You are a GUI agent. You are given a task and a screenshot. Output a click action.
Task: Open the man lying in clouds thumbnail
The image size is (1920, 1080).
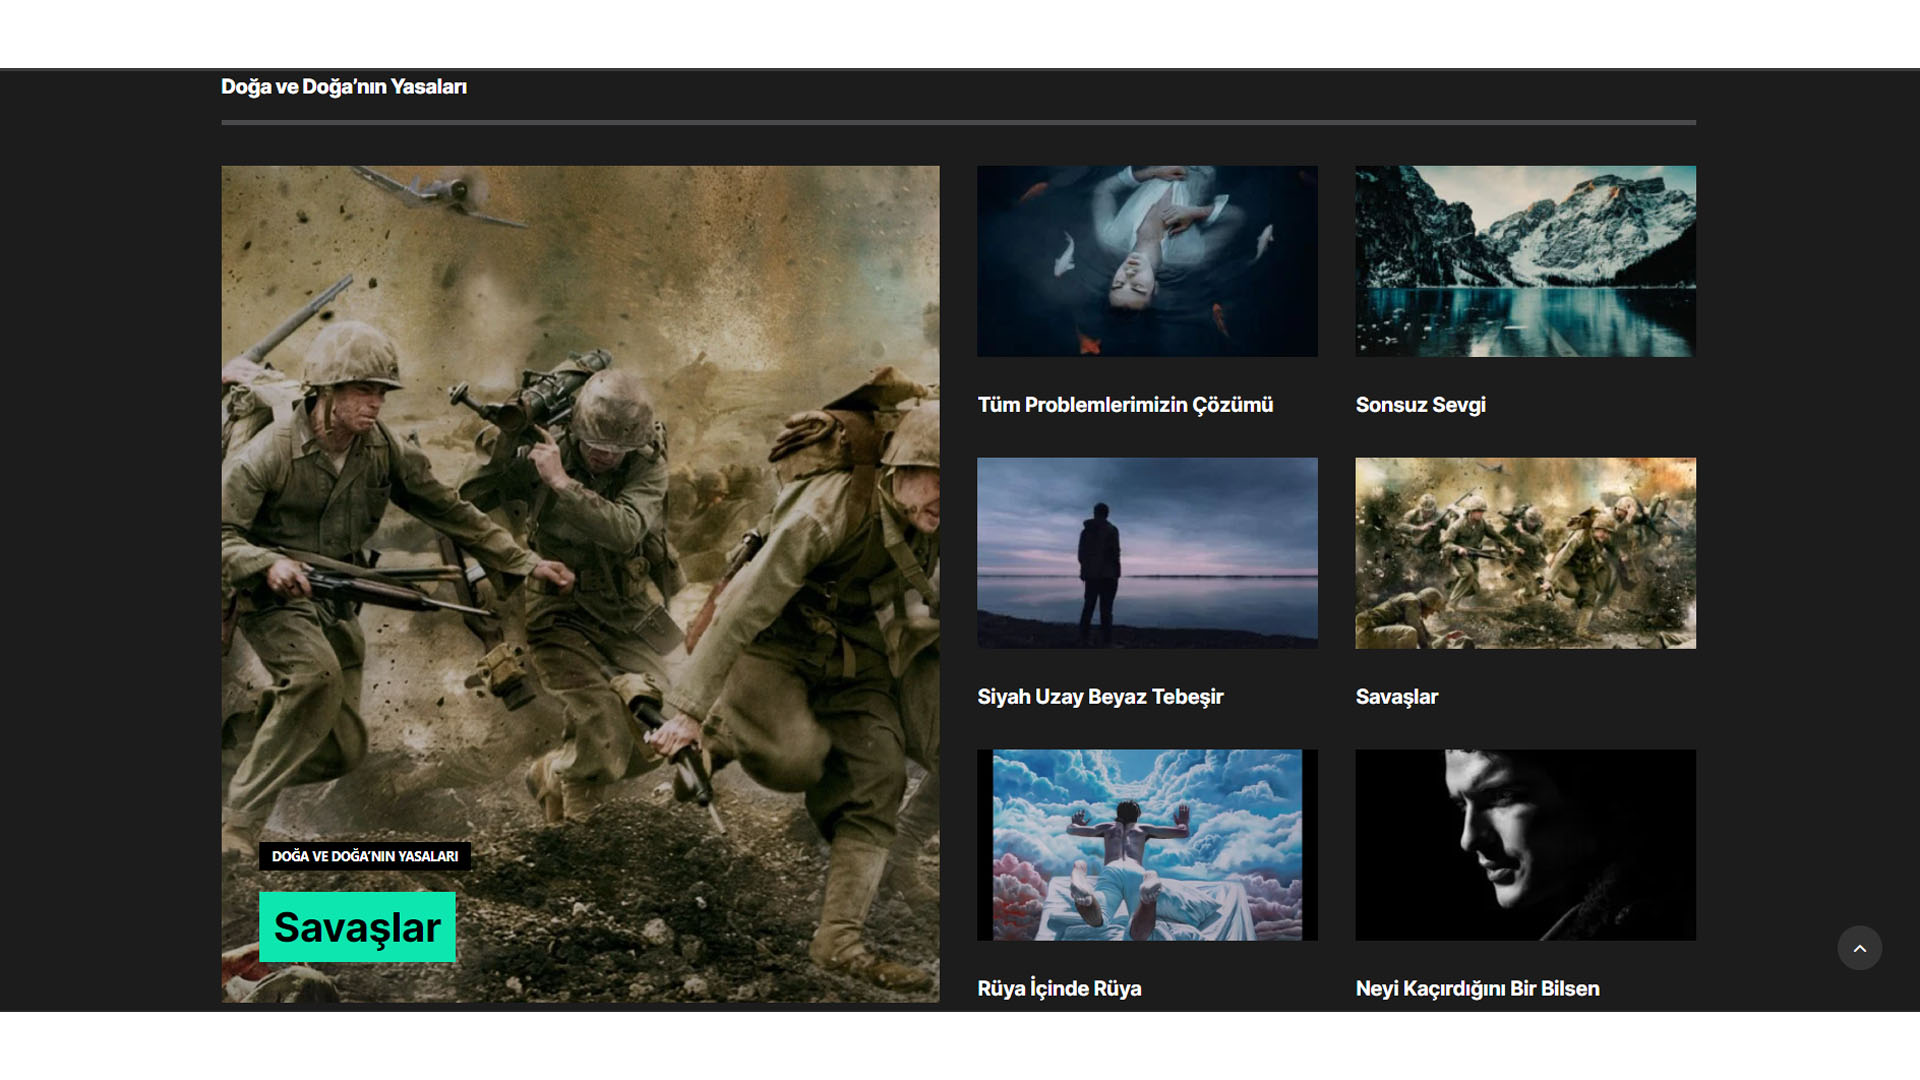(x=1147, y=845)
